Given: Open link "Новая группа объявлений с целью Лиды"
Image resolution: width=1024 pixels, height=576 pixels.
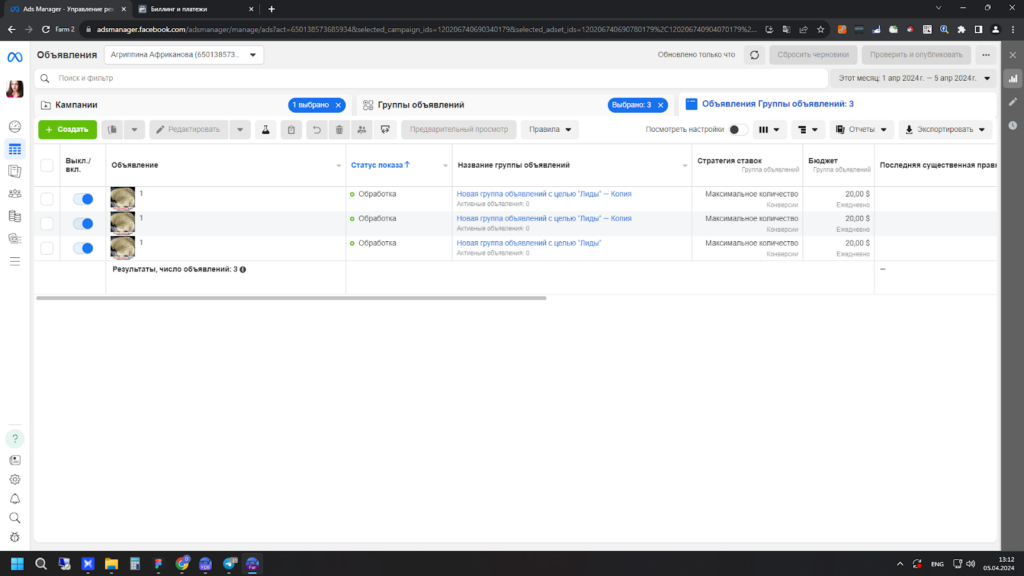Looking at the screenshot, I should coord(528,243).
